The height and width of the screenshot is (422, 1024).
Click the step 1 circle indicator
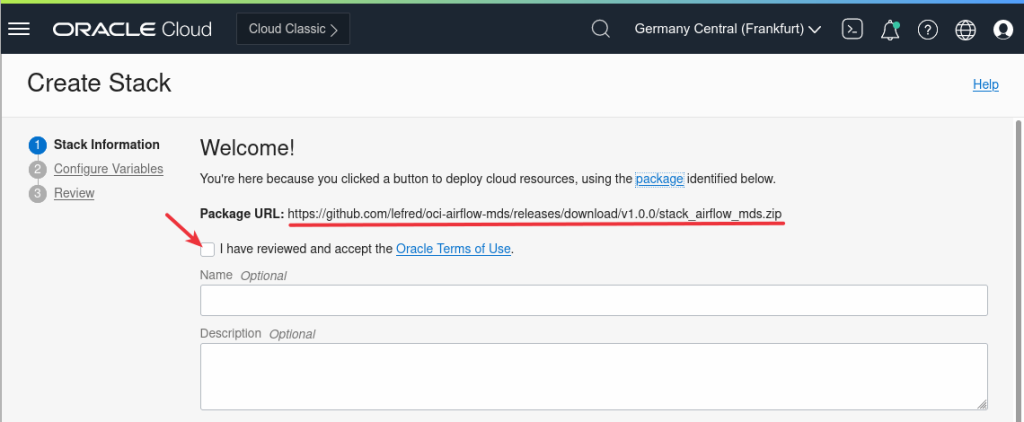38,145
